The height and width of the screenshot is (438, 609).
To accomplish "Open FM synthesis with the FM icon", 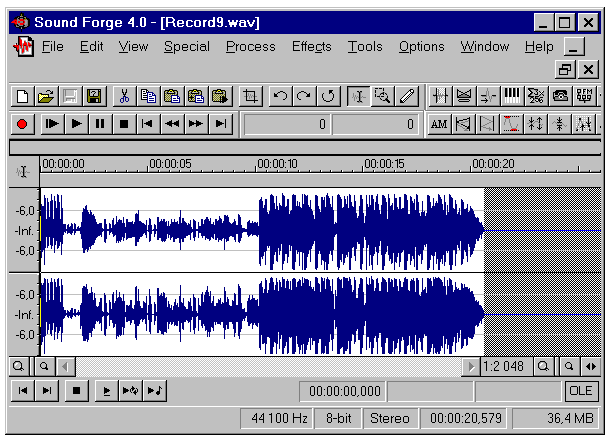I will [584, 96].
